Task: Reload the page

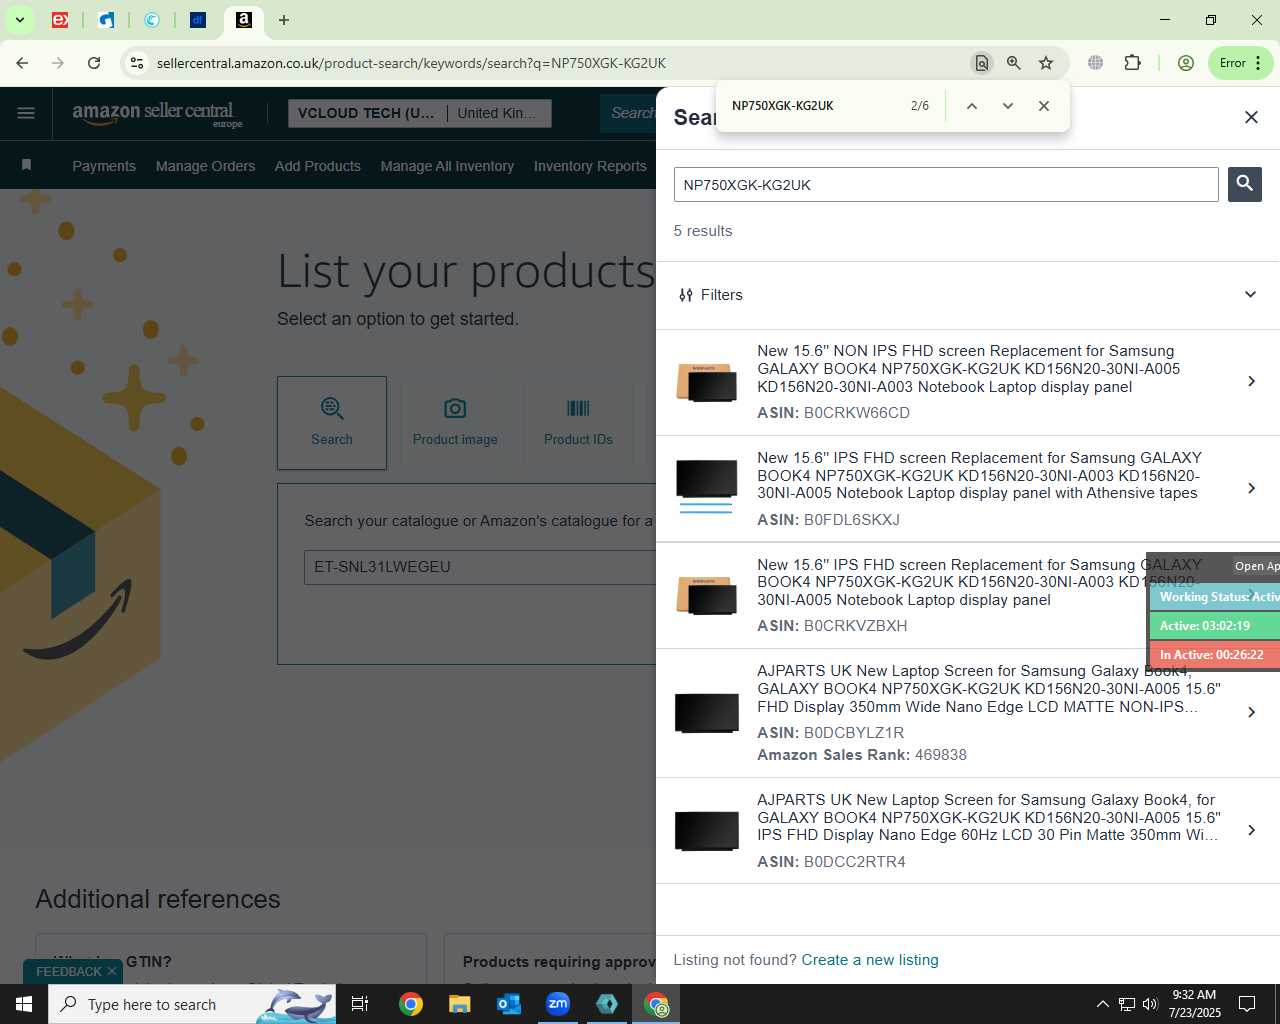Action: pyautogui.click(x=94, y=63)
